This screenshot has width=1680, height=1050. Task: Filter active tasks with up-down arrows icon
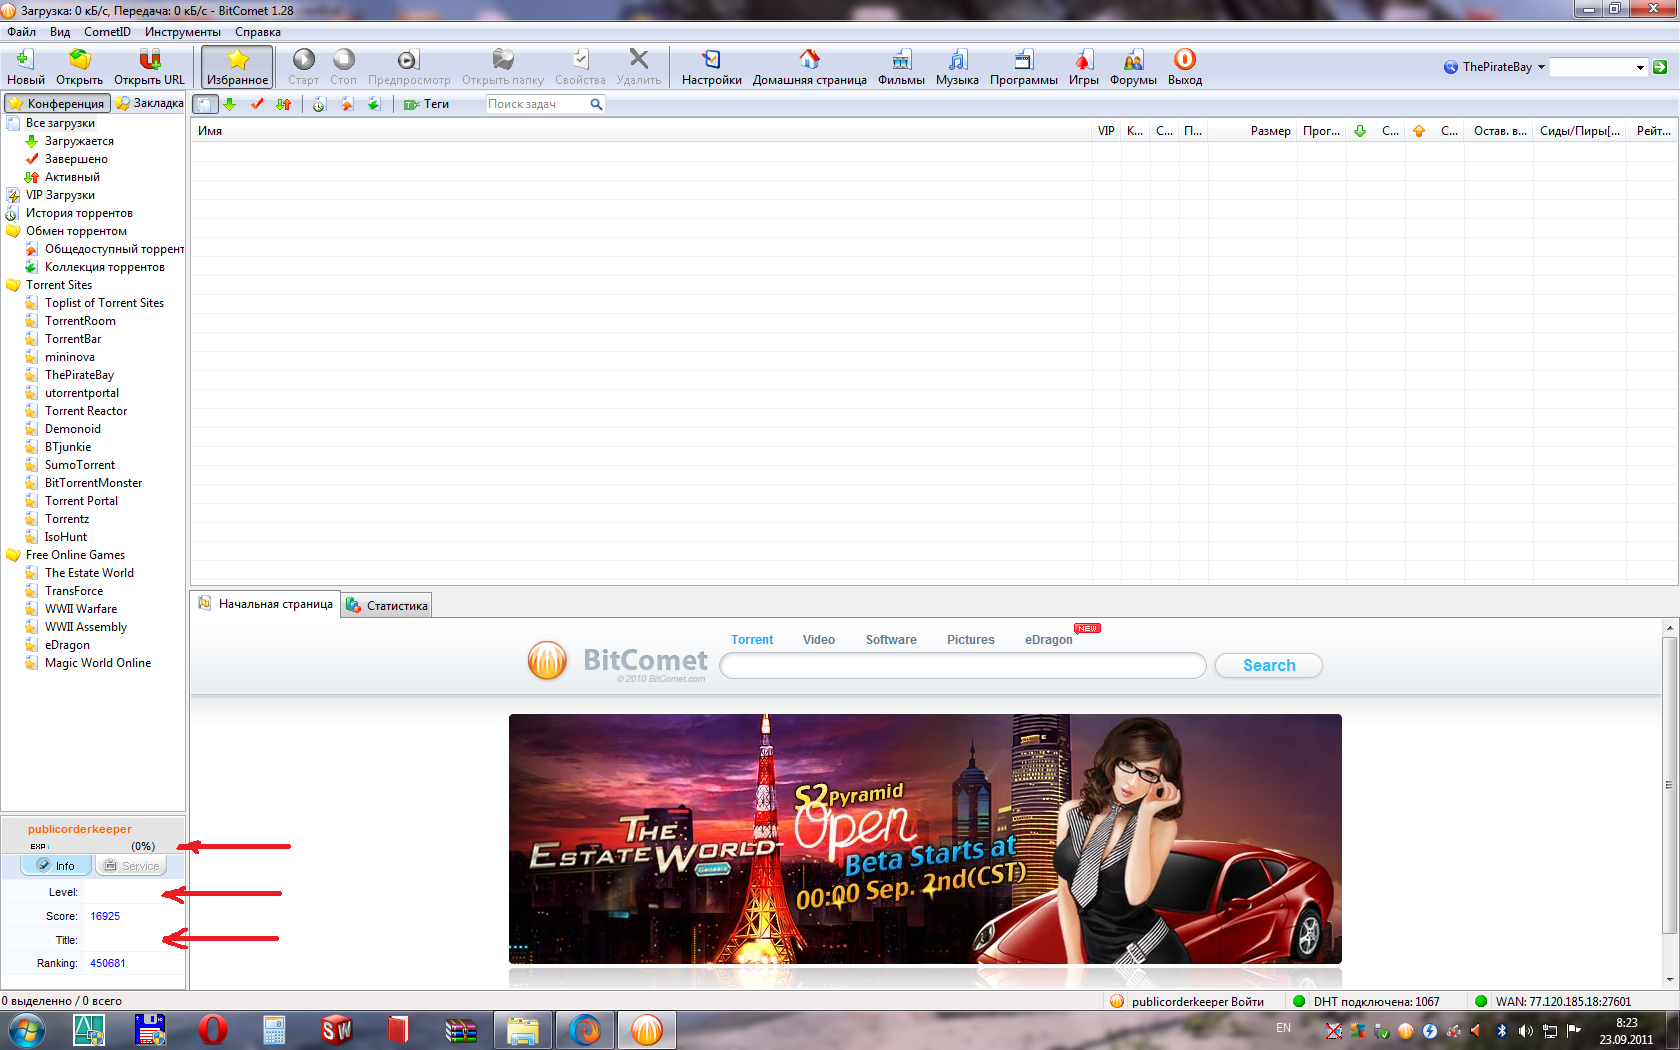coord(284,104)
